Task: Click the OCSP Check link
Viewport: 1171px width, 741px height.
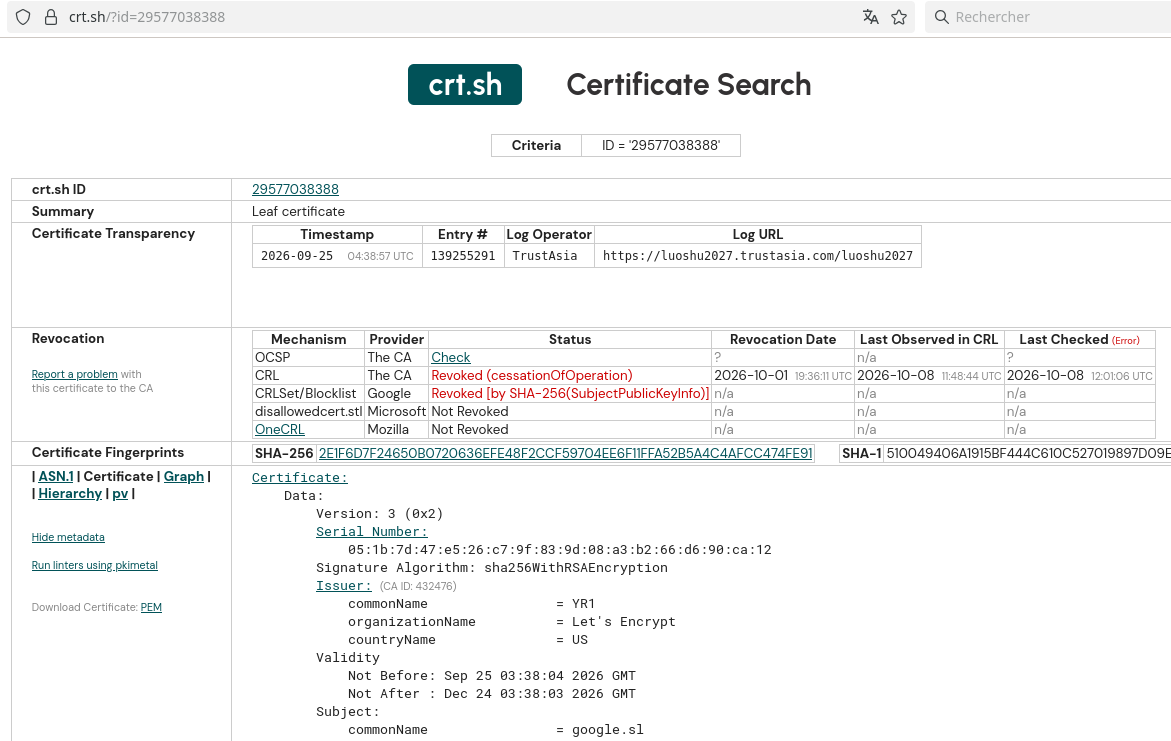Action: point(450,357)
